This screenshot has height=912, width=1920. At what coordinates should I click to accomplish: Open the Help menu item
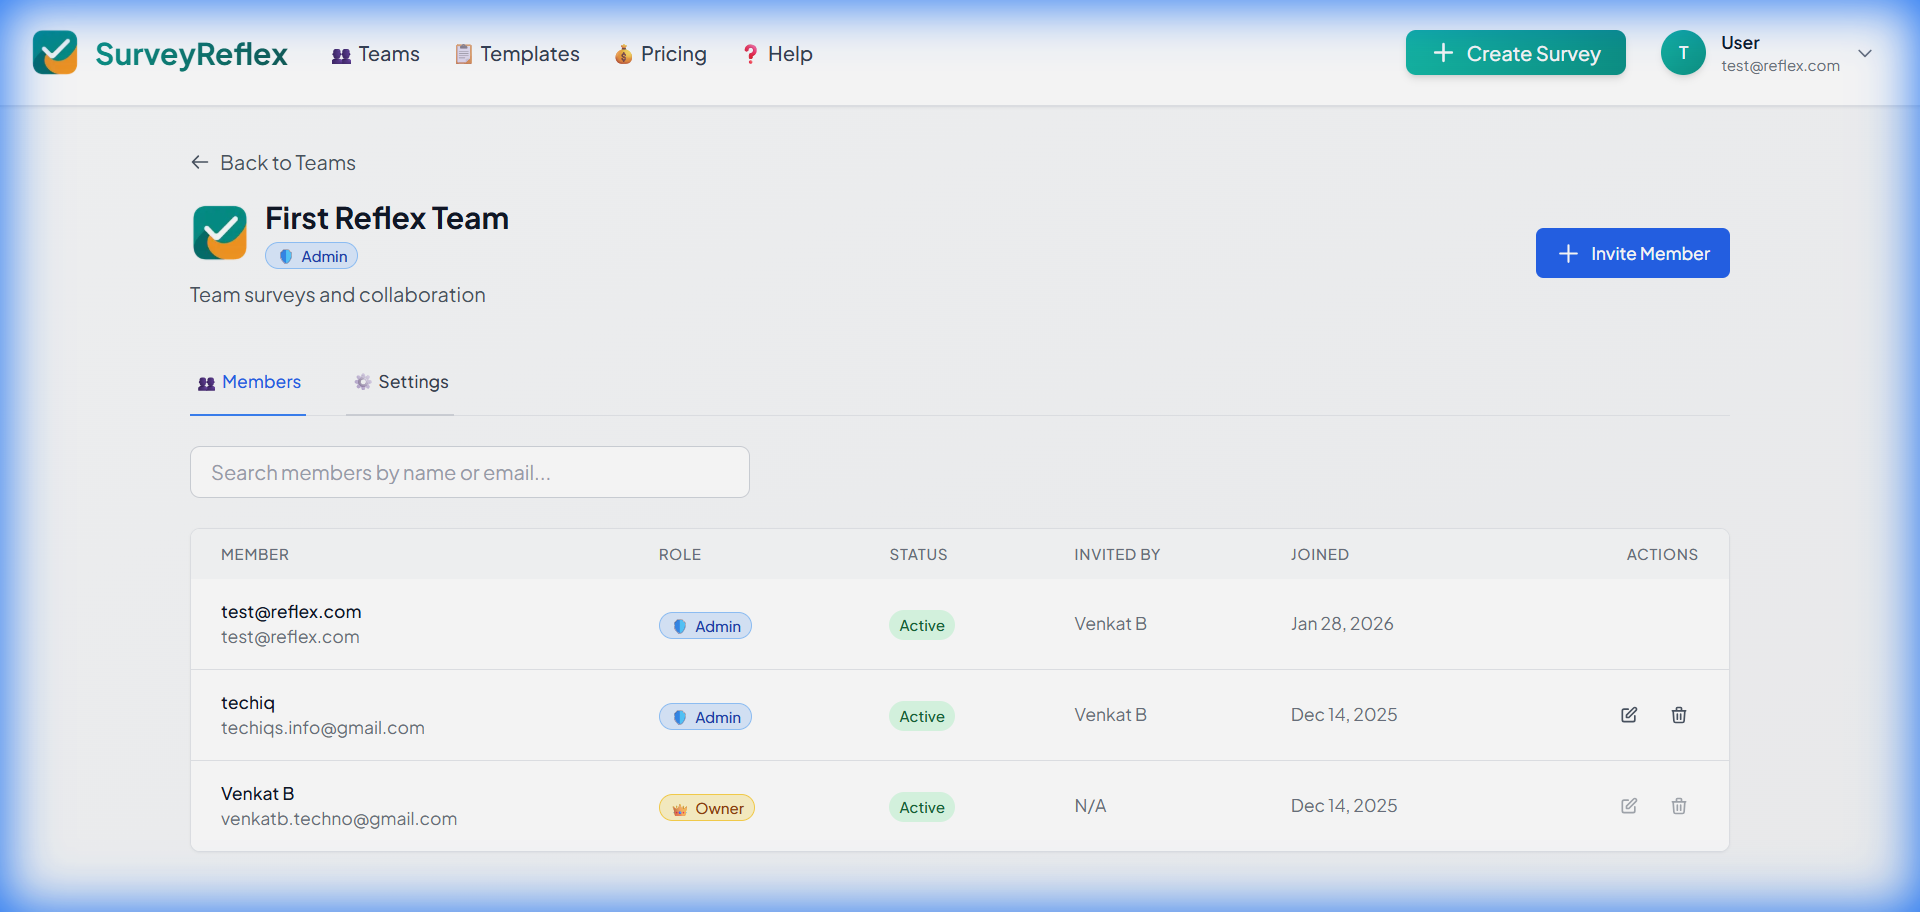coord(778,54)
